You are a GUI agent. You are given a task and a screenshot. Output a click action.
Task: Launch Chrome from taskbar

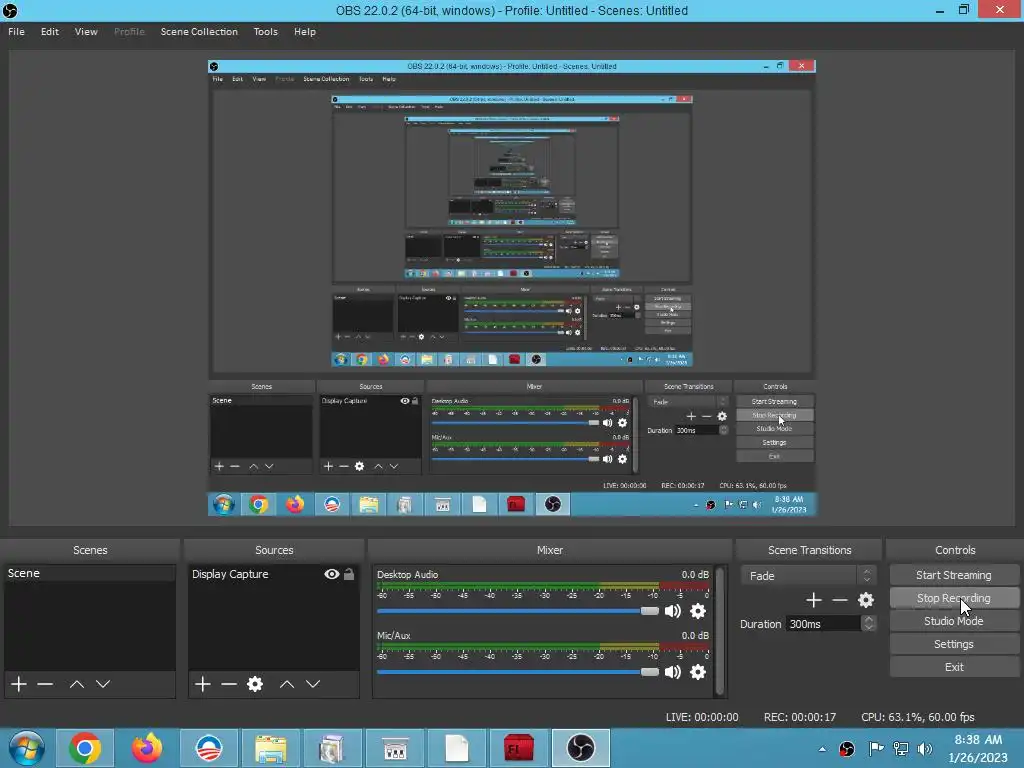click(x=84, y=748)
